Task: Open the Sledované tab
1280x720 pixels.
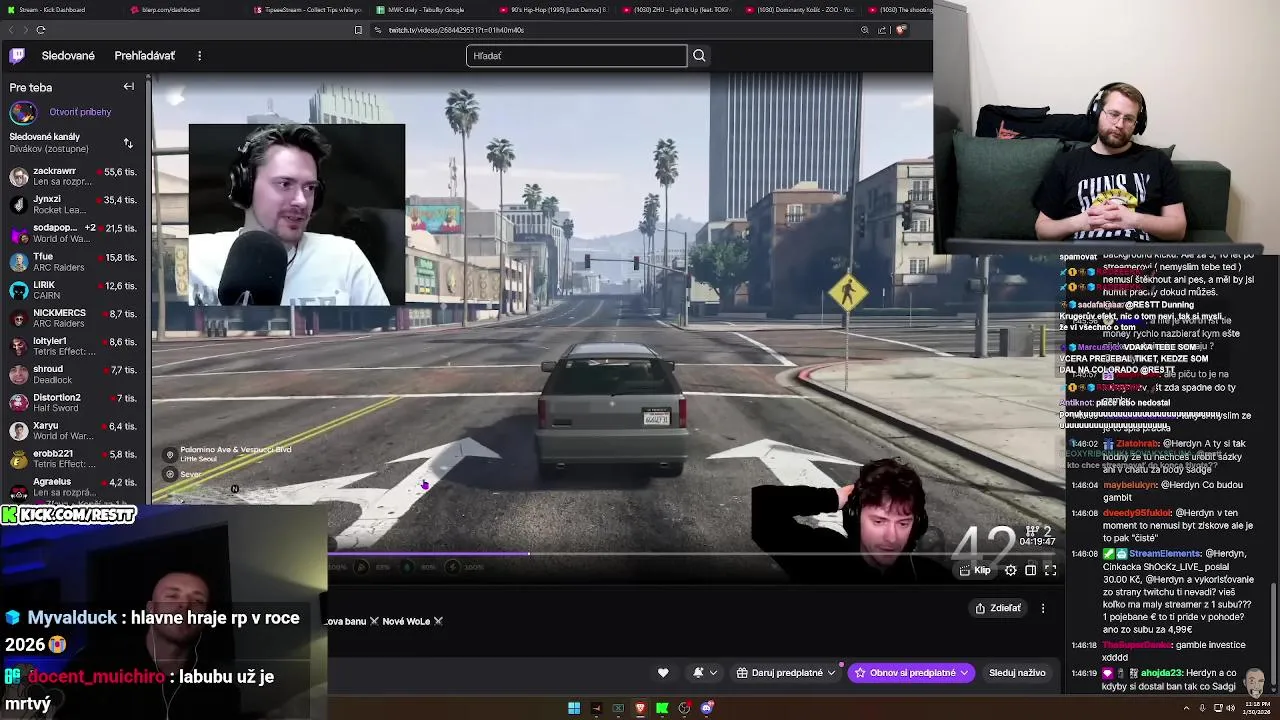Action: point(68,55)
